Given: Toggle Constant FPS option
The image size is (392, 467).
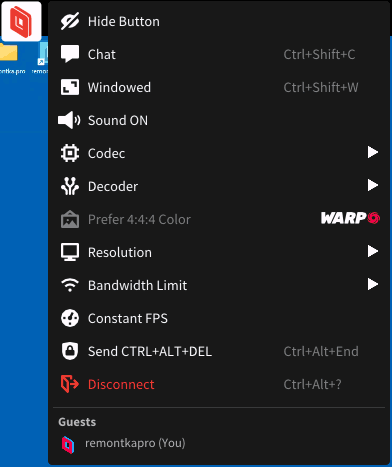Looking at the screenshot, I should click(219, 318).
